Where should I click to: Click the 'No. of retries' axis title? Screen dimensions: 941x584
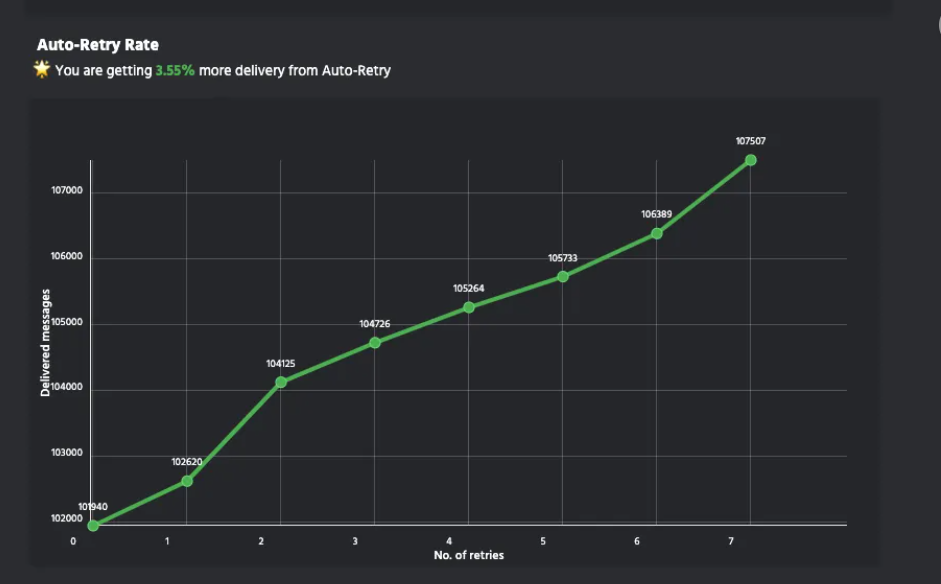click(x=469, y=555)
